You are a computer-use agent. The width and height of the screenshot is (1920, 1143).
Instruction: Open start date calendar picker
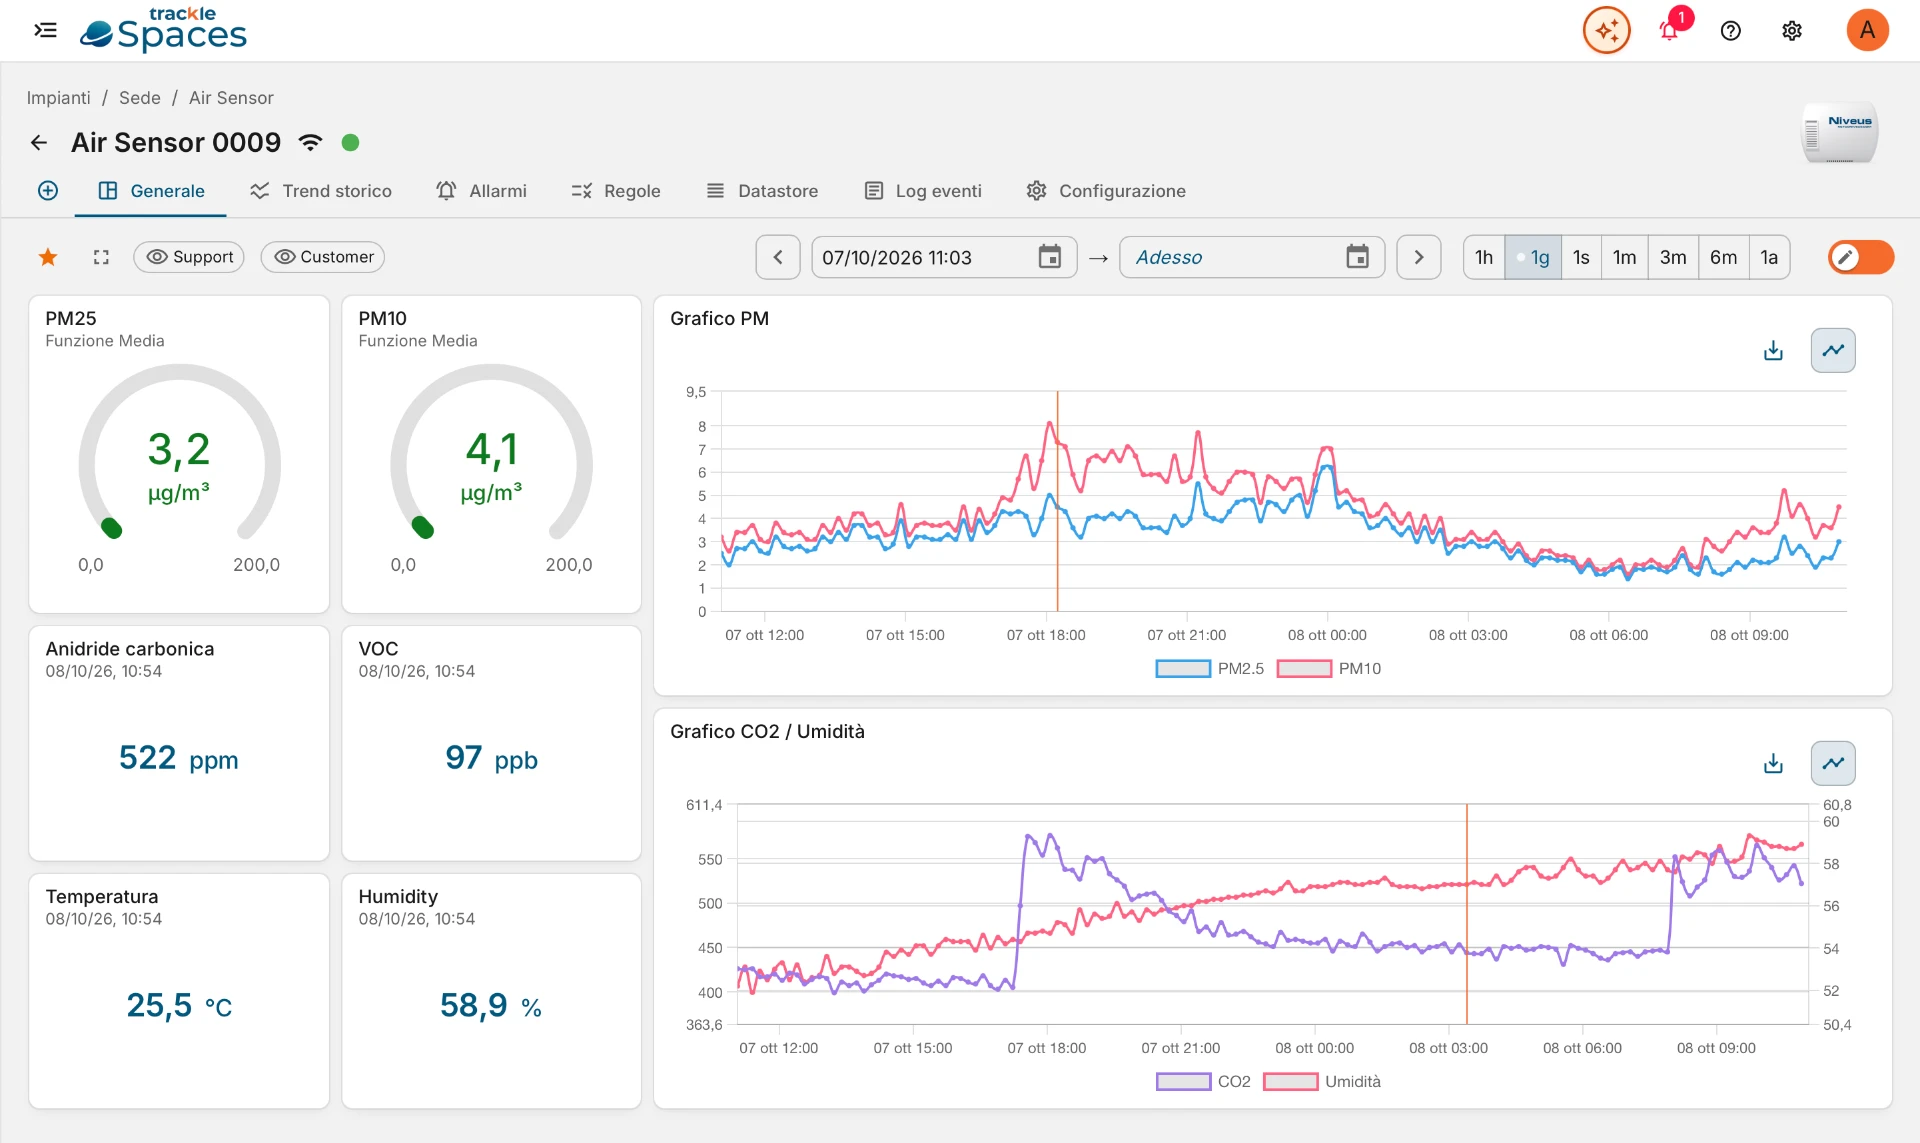pyautogui.click(x=1049, y=257)
